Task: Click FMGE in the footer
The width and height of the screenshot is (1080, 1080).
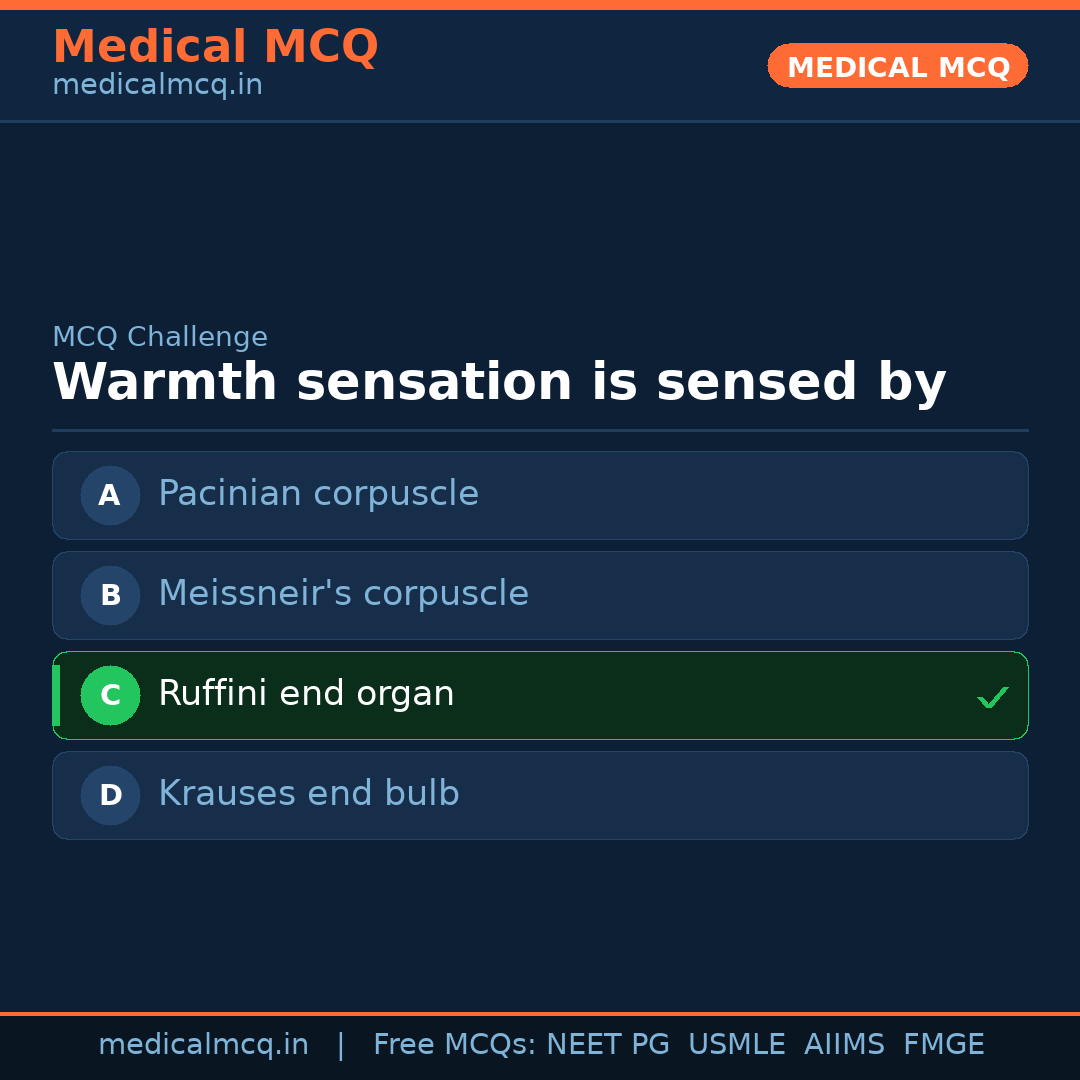Action: point(943,1045)
